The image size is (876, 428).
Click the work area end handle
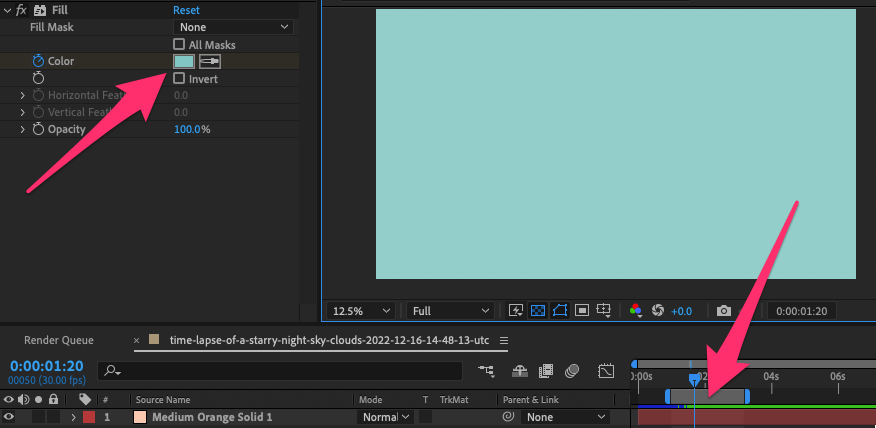[x=747, y=396]
